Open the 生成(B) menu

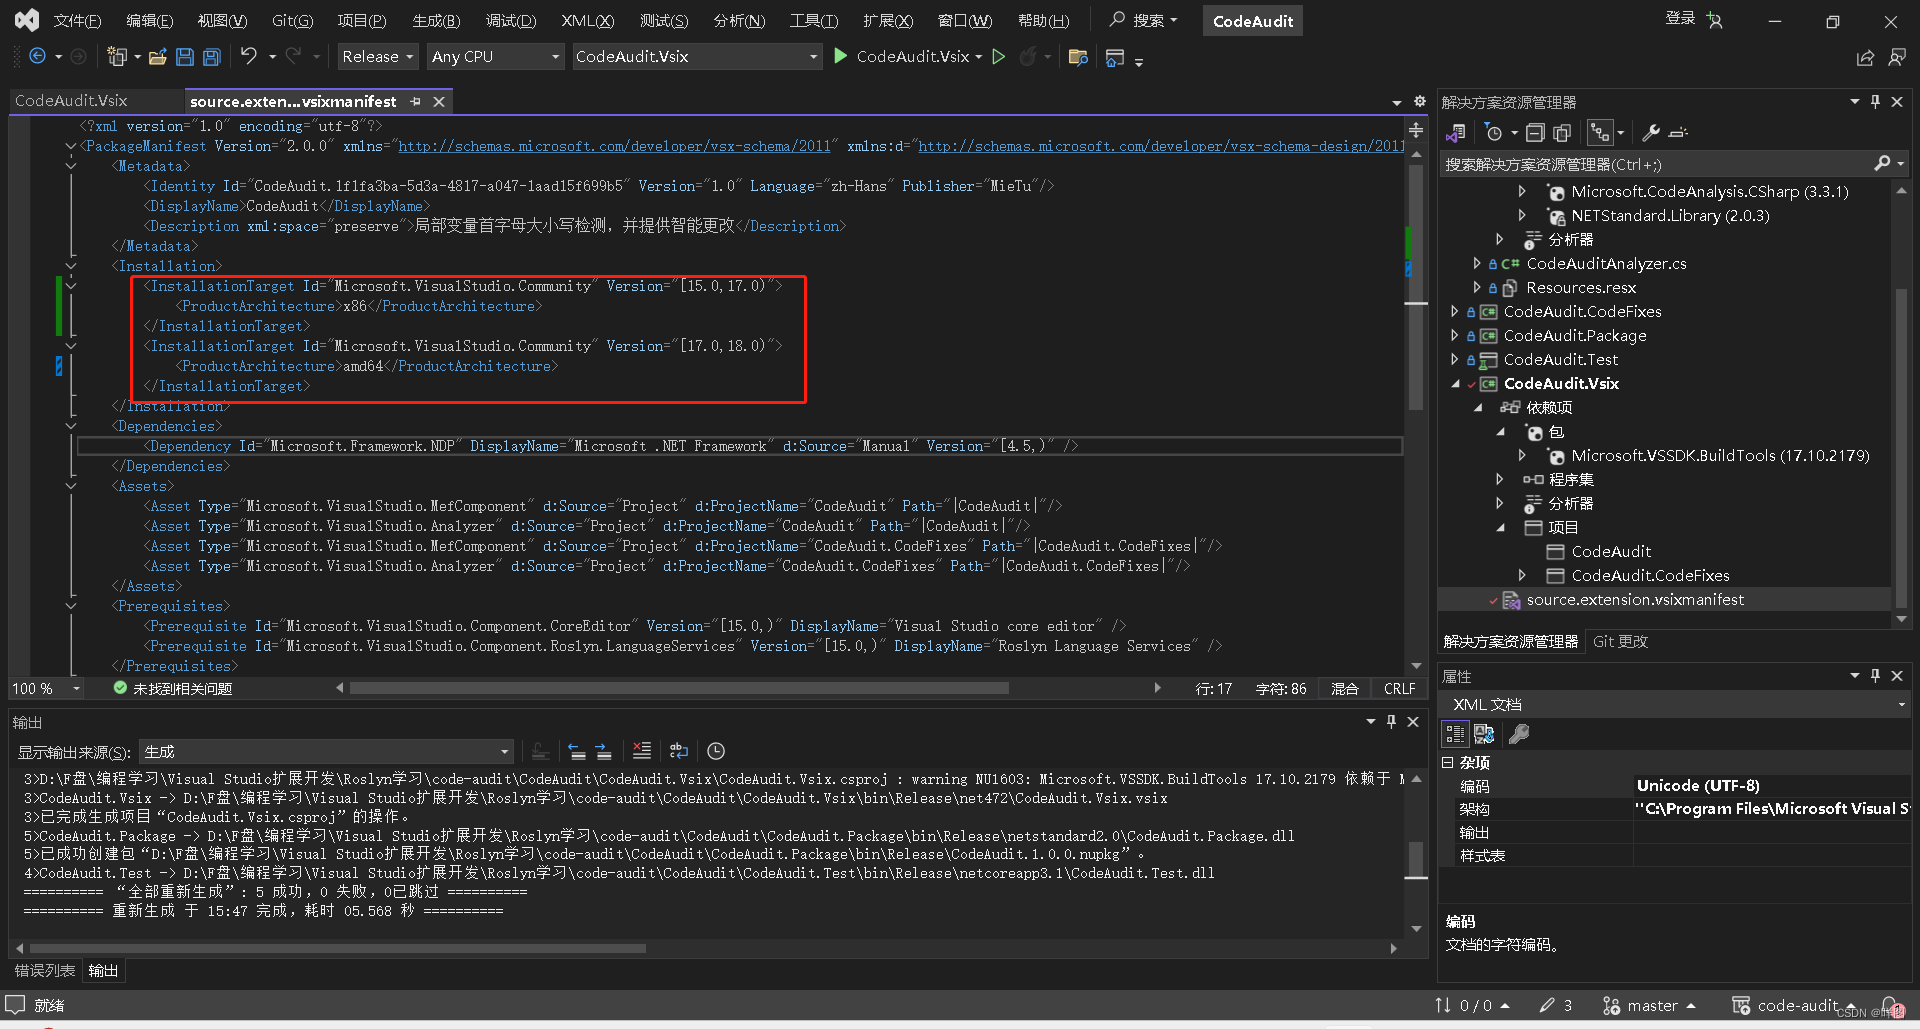tap(436, 20)
